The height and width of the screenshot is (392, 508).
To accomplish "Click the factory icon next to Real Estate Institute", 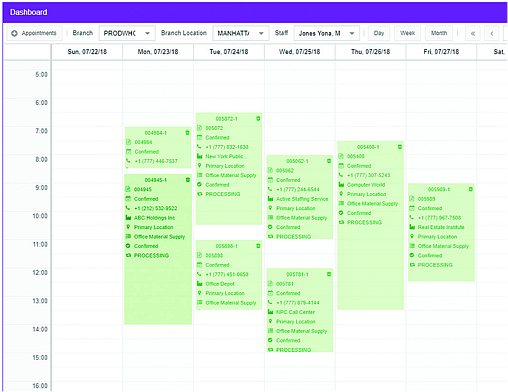I will (x=412, y=227).
